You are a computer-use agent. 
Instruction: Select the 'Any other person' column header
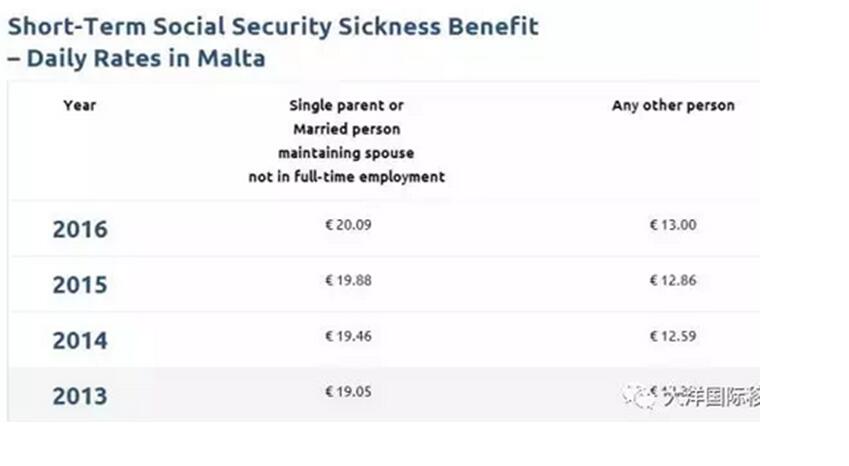coord(673,106)
